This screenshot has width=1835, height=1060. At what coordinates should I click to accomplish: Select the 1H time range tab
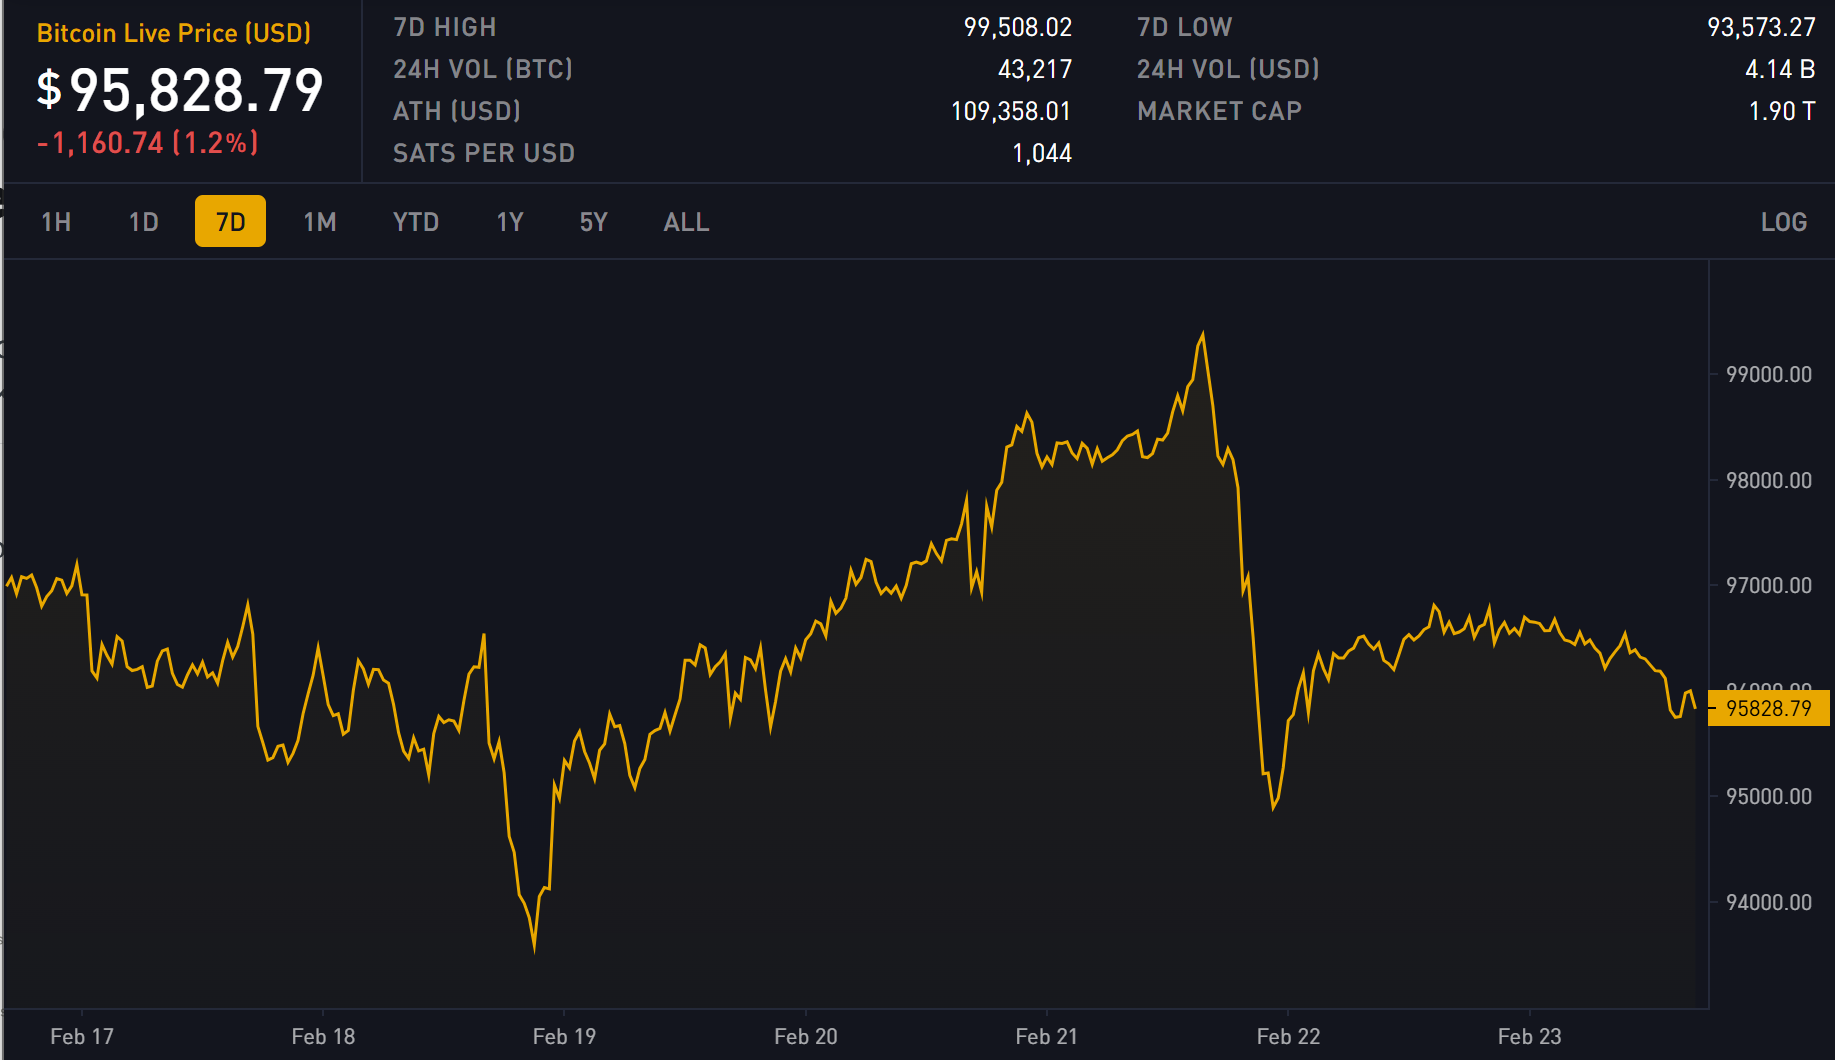56,222
